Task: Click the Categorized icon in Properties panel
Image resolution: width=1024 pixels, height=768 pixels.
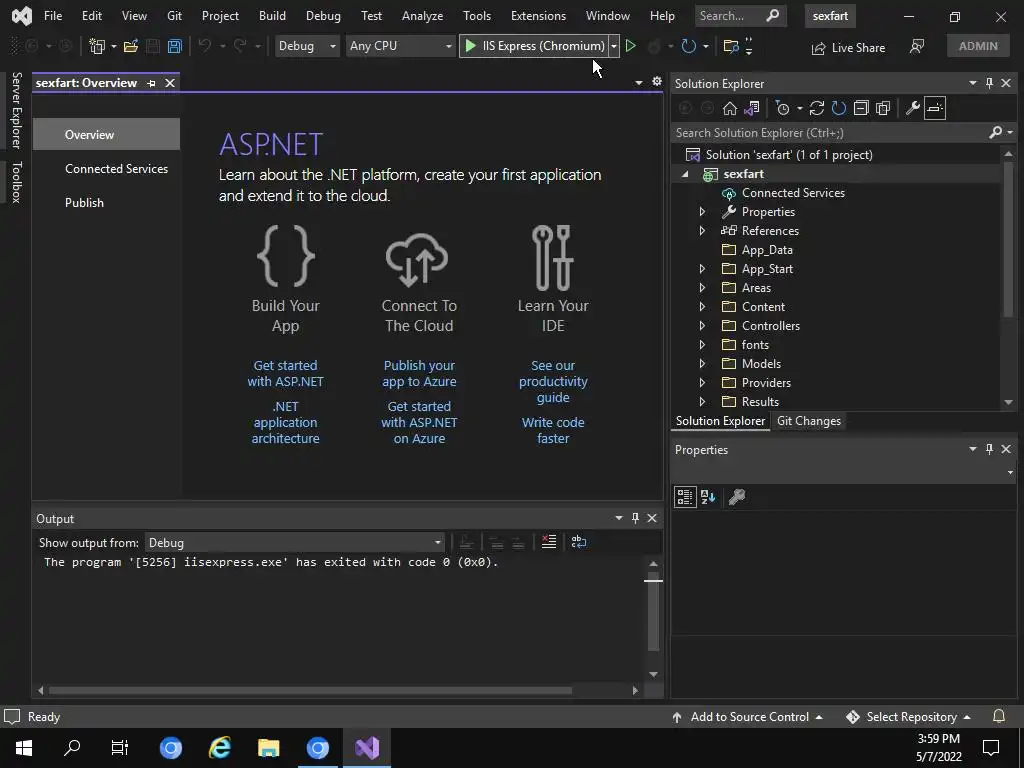Action: [684, 497]
